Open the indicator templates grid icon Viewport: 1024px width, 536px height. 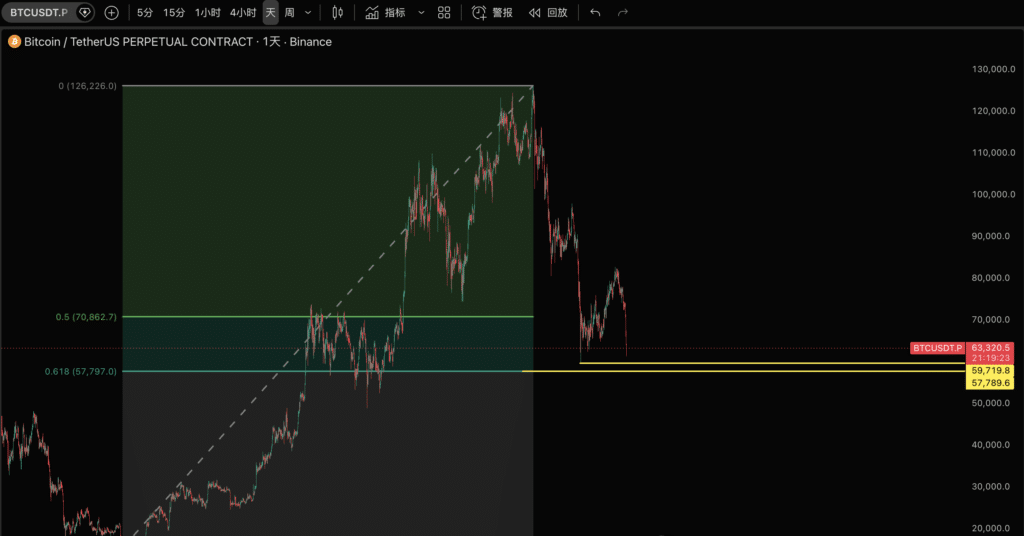(444, 12)
